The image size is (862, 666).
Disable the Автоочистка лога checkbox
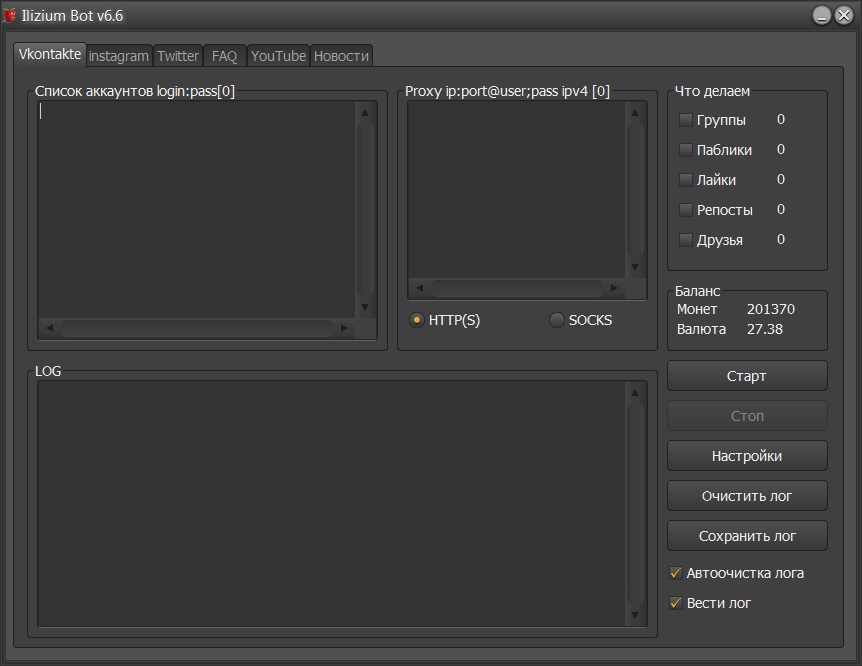(x=676, y=573)
